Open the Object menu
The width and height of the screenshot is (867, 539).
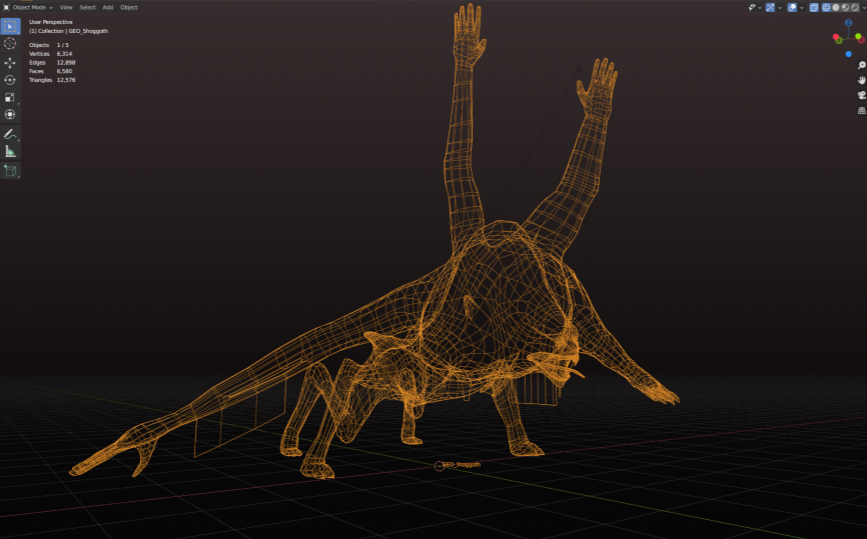[129, 7]
